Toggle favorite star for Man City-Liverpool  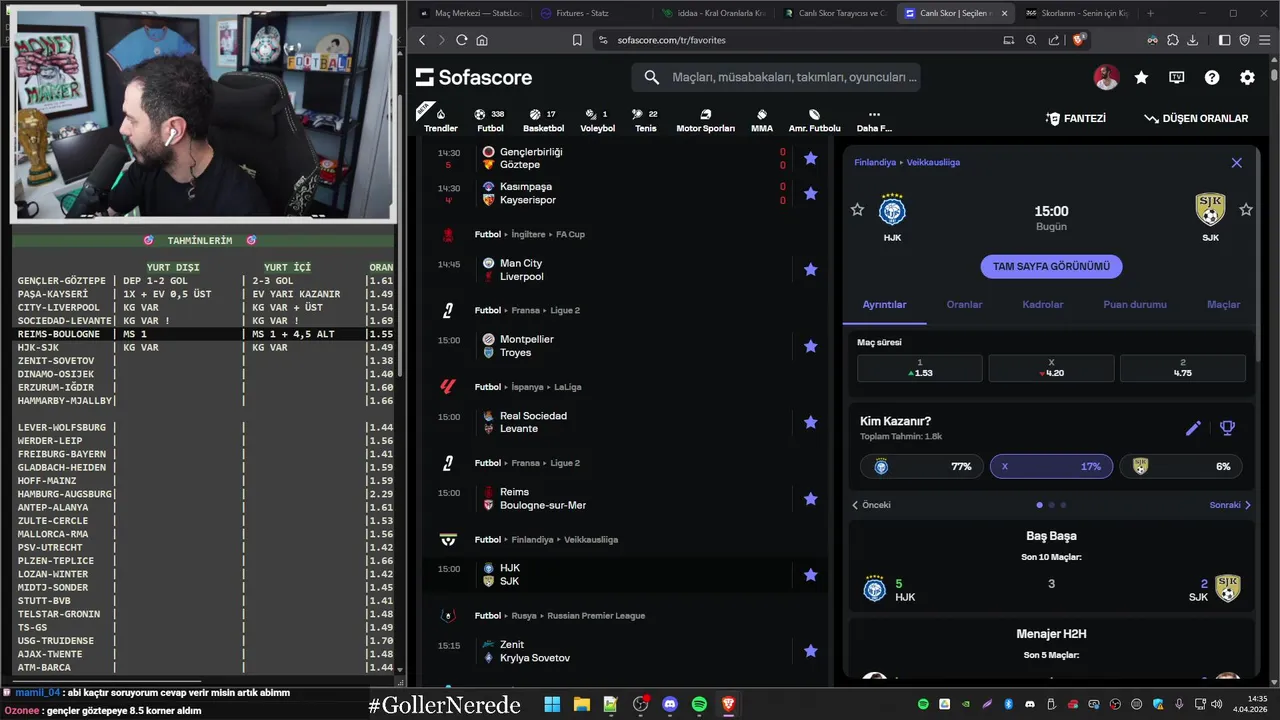811,269
